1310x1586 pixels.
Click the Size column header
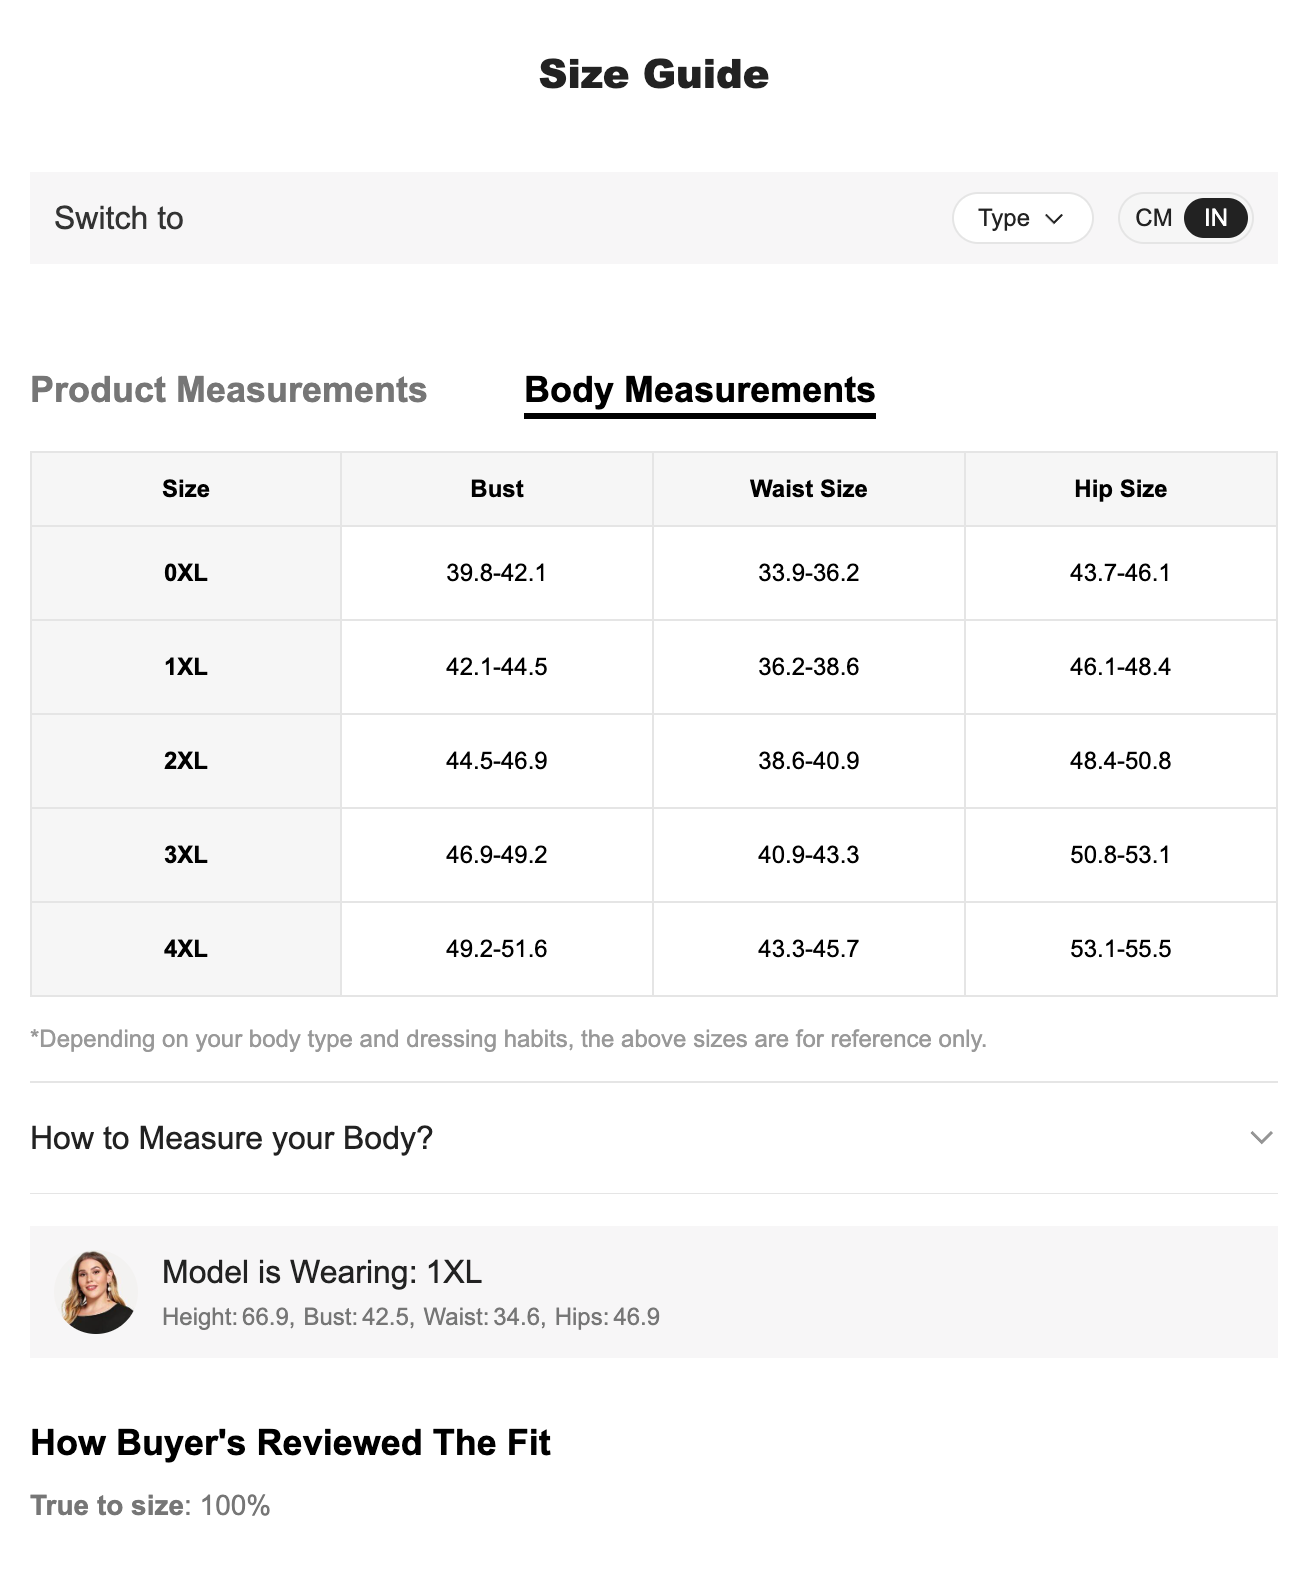pos(186,489)
